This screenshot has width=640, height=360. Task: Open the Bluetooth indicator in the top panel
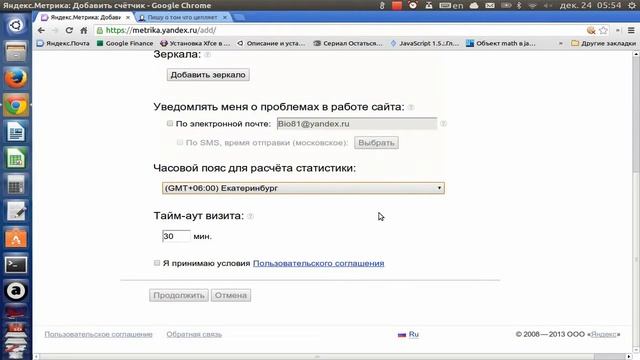[519, 5]
